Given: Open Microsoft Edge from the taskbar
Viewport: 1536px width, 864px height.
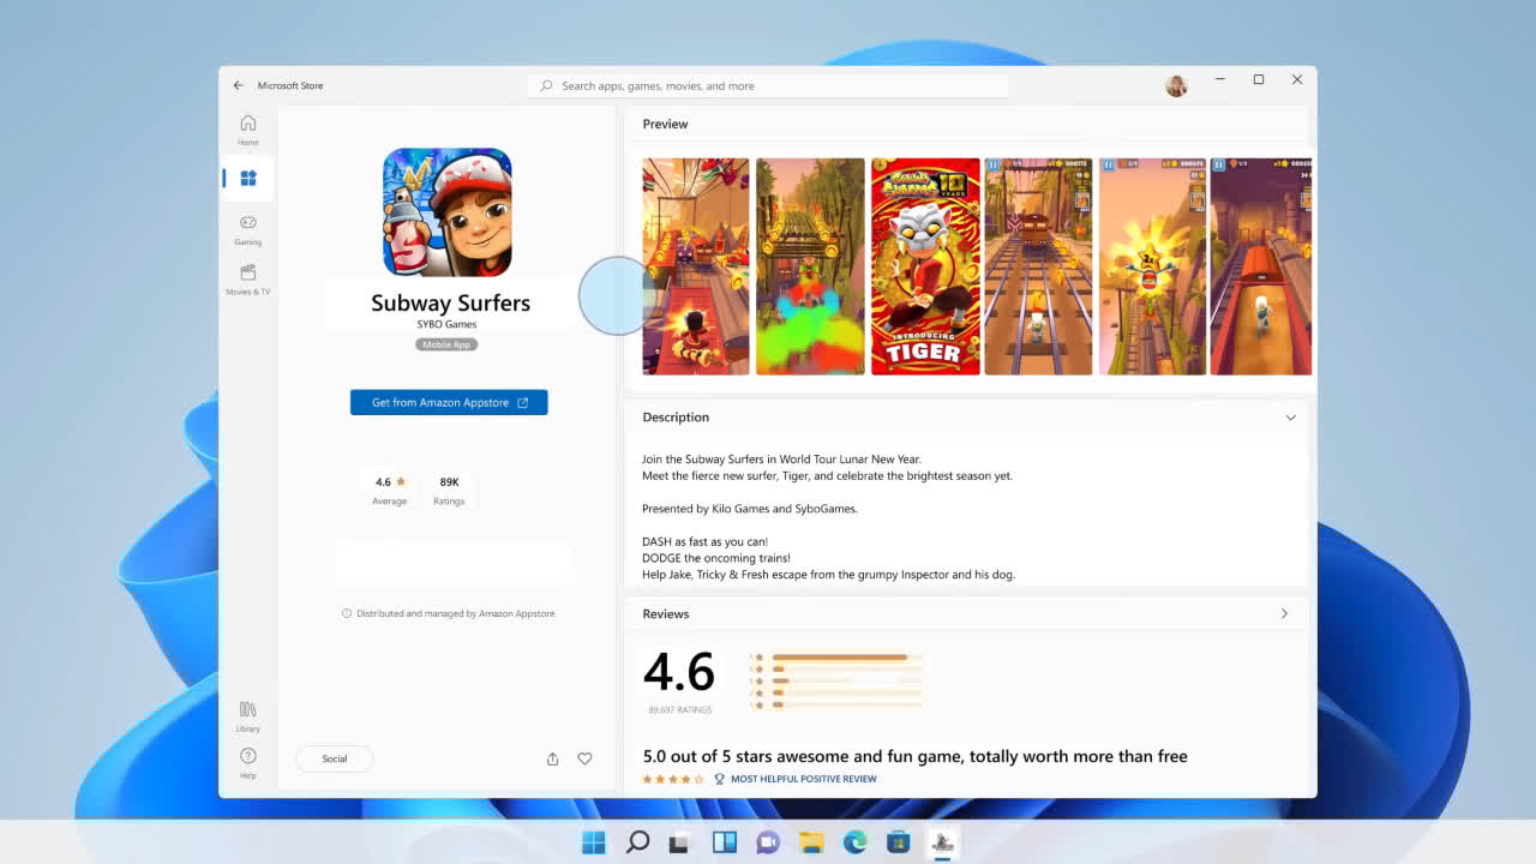Looking at the screenshot, I should coord(854,842).
